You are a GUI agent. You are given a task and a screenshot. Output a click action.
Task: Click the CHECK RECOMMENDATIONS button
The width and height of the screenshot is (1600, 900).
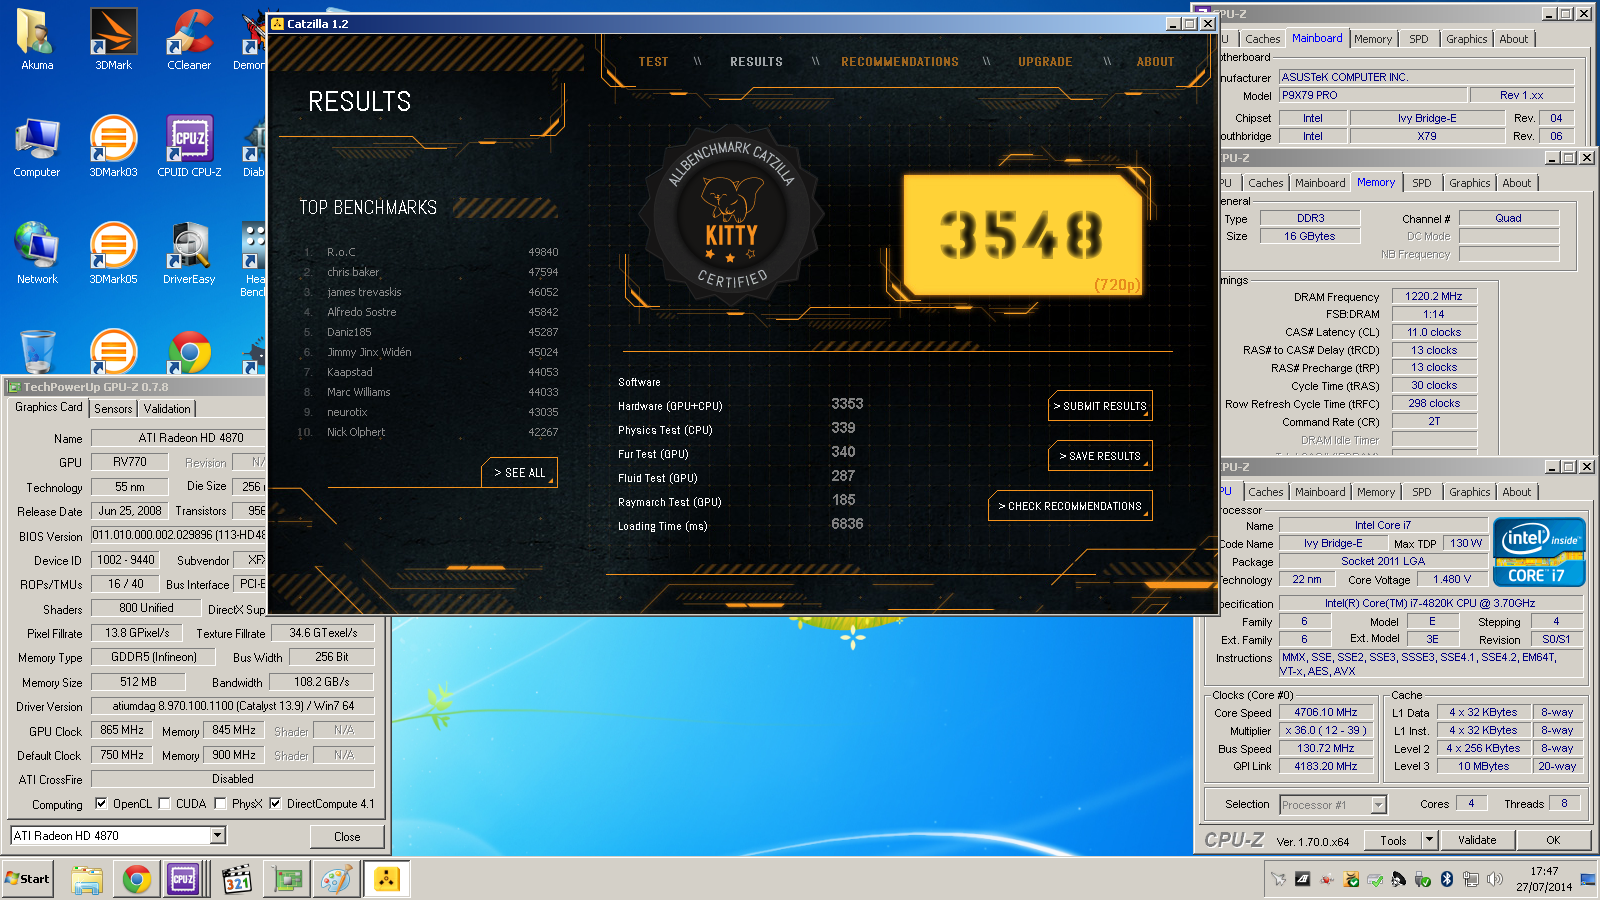click(x=1070, y=506)
